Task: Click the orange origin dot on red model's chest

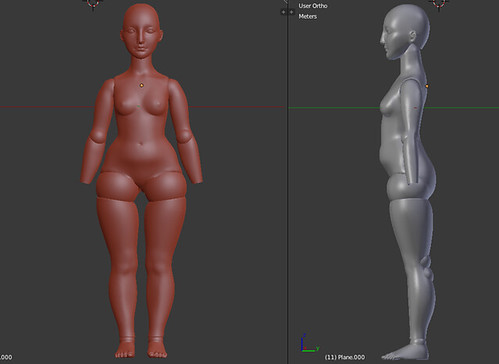Action: [141, 85]
